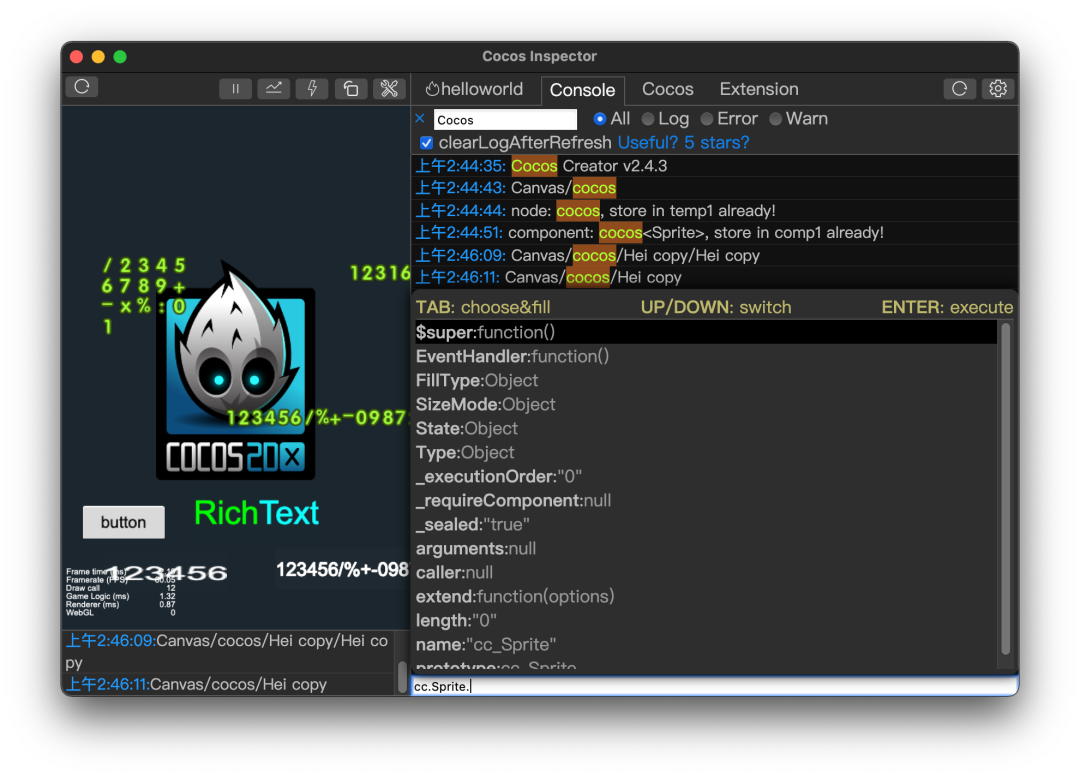Click the "Cocos Creator v2.4.3" log line

(x=715, y=166)
